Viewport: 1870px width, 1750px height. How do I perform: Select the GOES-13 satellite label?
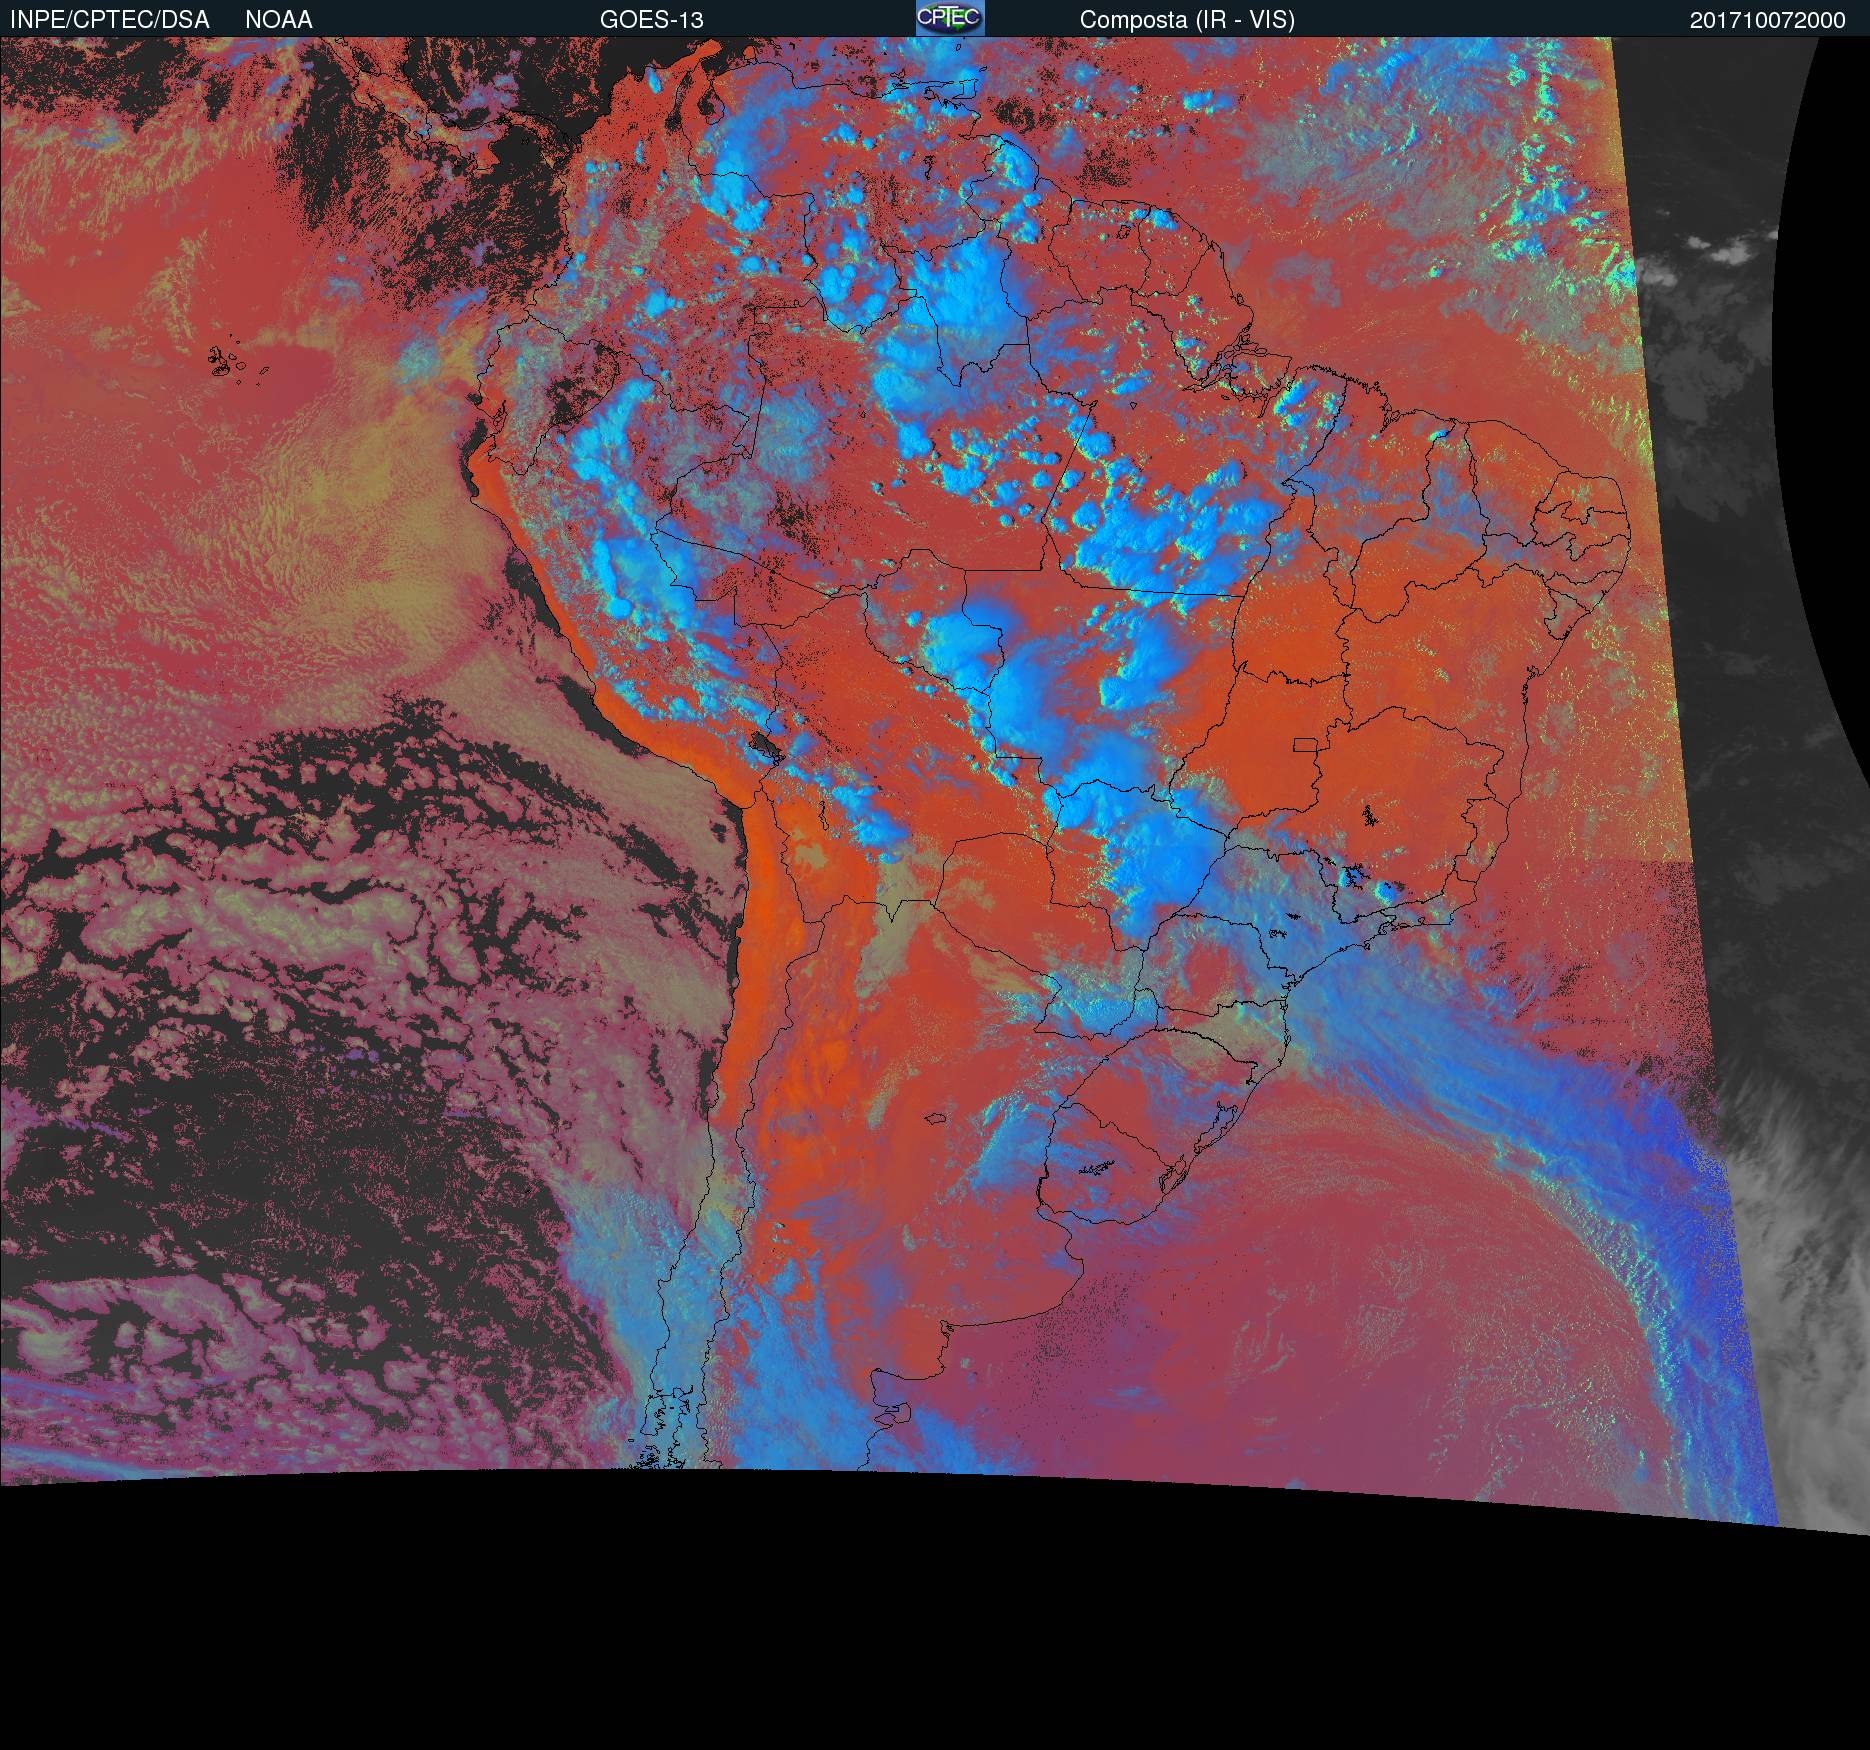pyautogui.click(x=651, y=20)
